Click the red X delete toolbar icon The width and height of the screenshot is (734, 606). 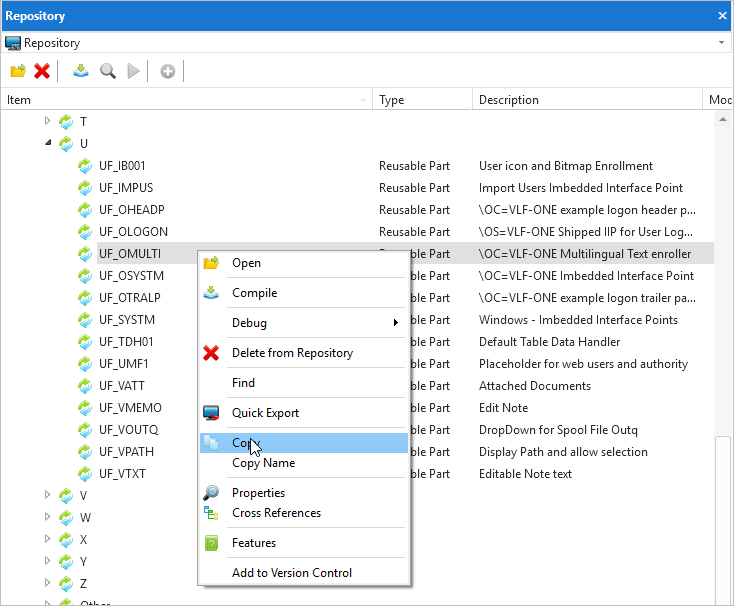point(42,71)
